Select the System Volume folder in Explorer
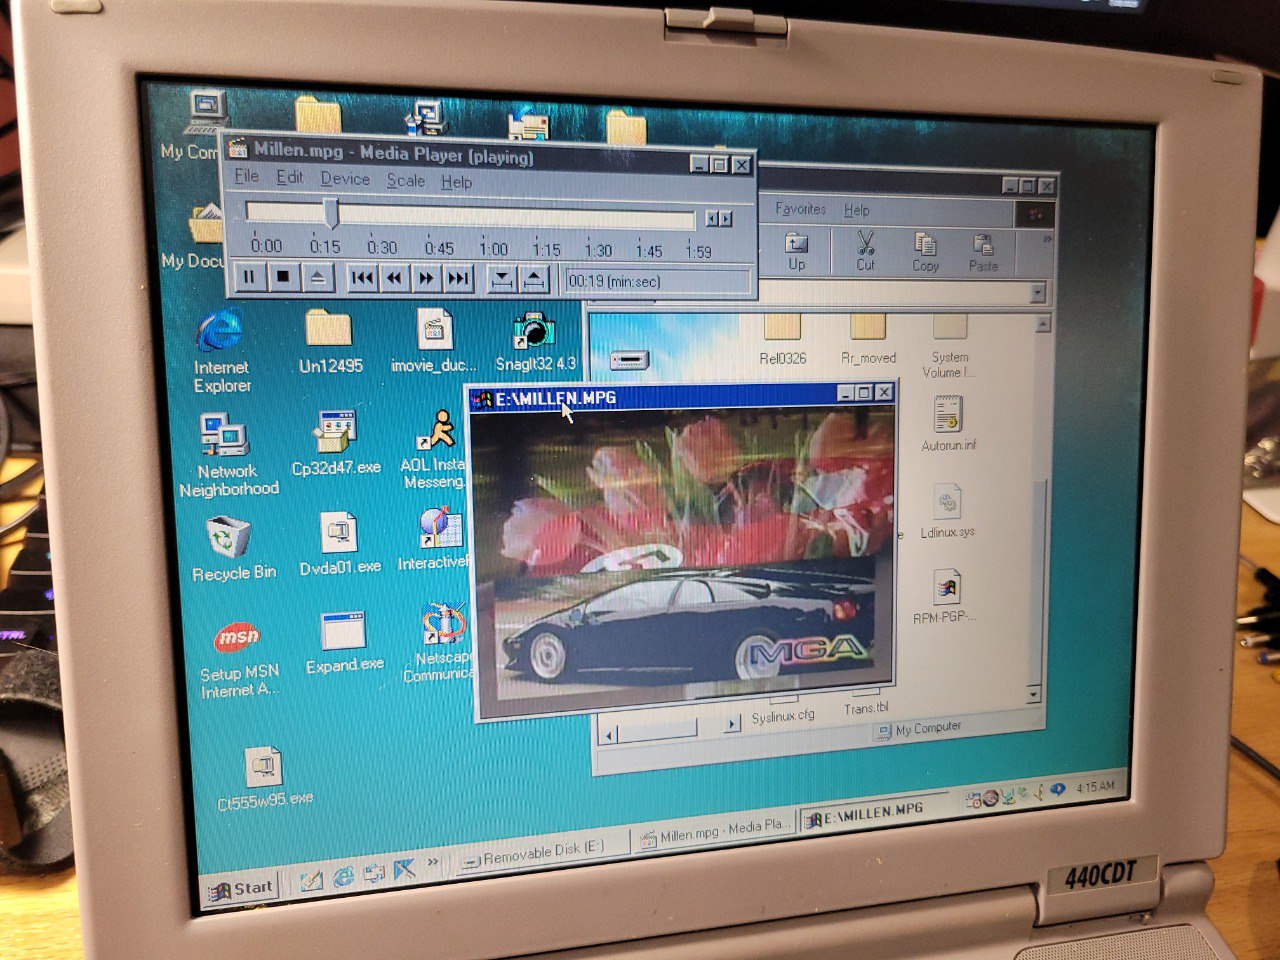Viewport: 1280px width, 960px height. 949,348
